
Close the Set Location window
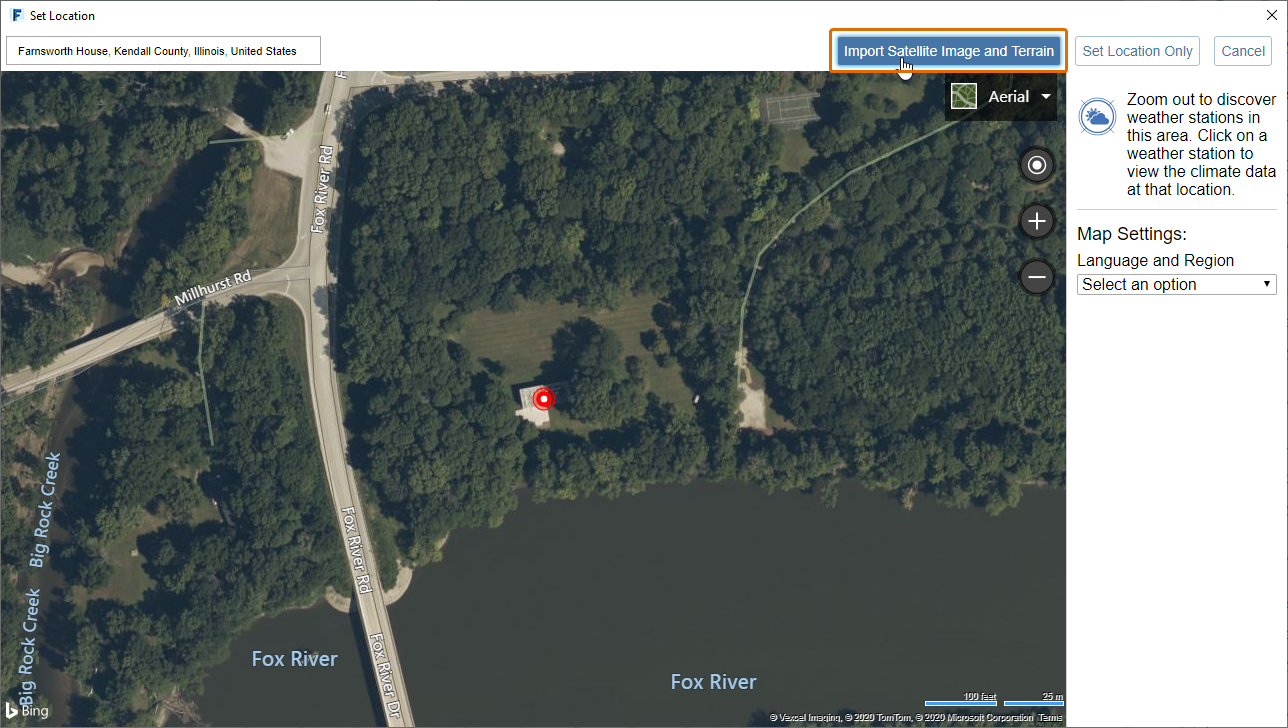[1272, 16]
